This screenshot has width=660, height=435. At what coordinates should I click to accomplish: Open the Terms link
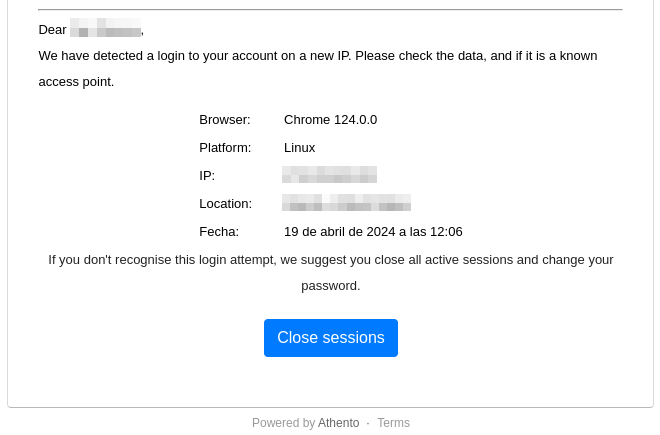tap(393, 423)
